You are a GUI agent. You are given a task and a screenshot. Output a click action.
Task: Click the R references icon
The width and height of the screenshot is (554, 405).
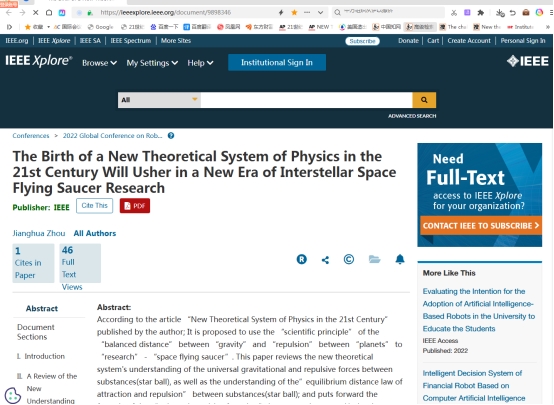coord(301,259)
